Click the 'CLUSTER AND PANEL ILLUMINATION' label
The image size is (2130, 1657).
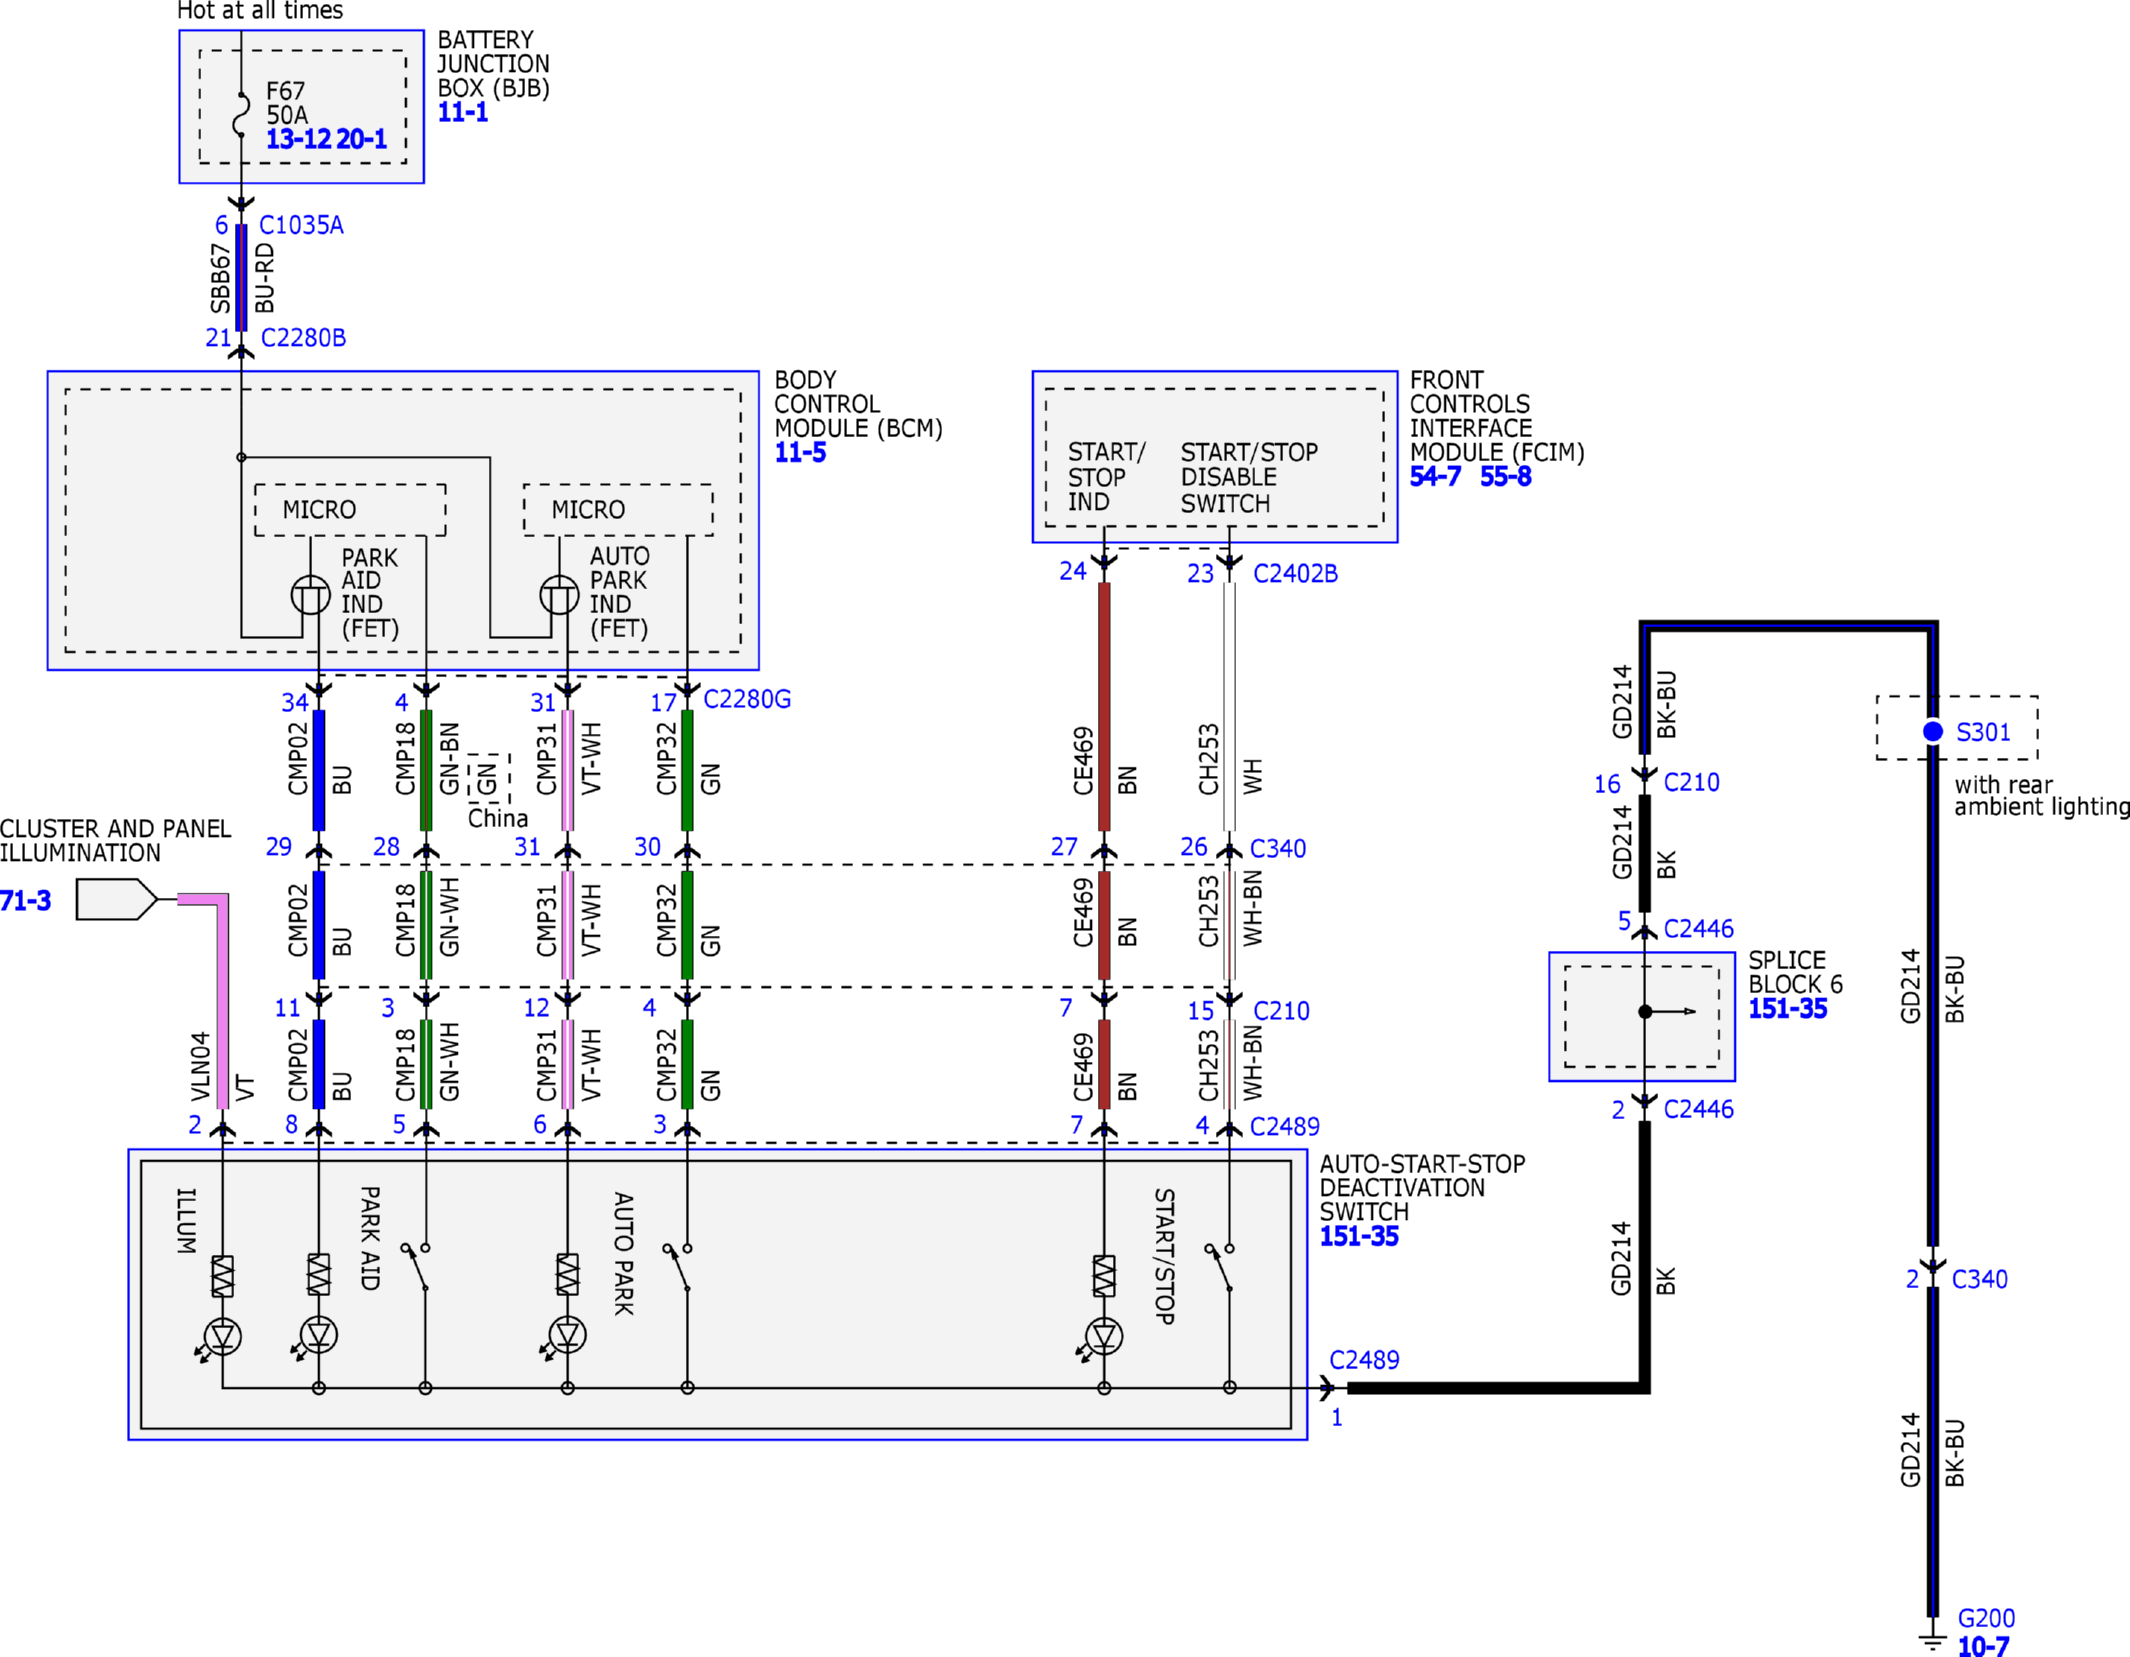pyautogui.click(x=116, y=841)
